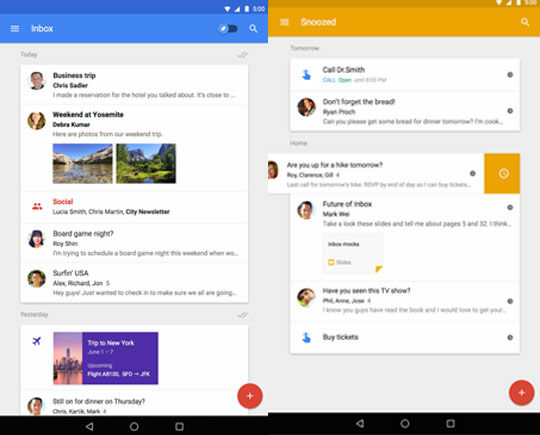Image resolution: width=540 pixels, height=435 pixels.
Task: Tap Android back button under Snoozed screen
Action: (360, 423)
